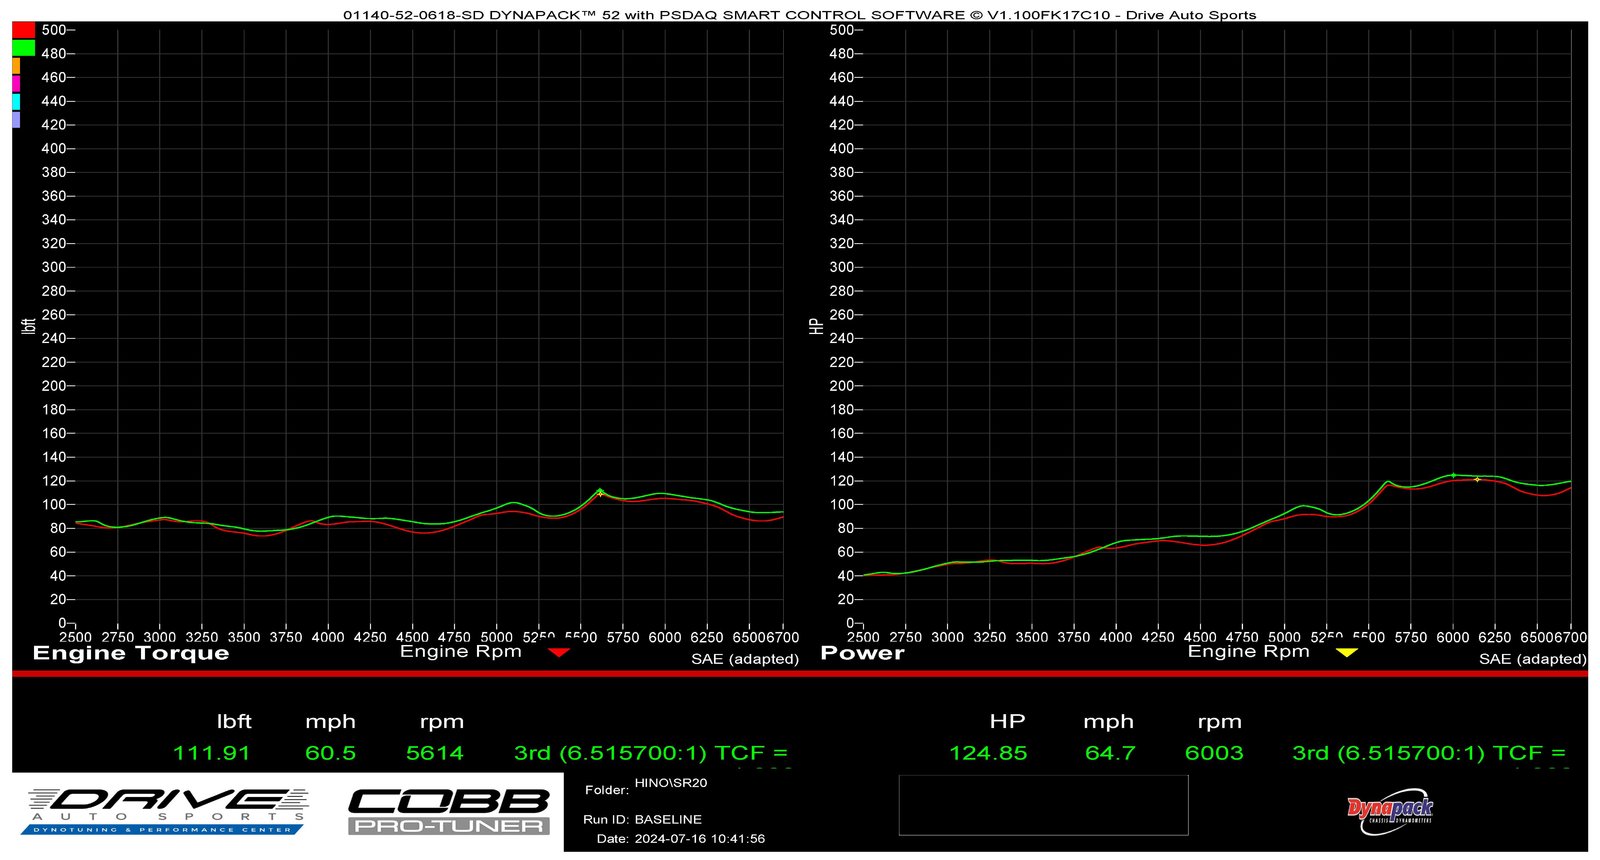Click 3000 on the torque graph rpm axis
Screen dimensions: 1600x860
coord(160,637)
